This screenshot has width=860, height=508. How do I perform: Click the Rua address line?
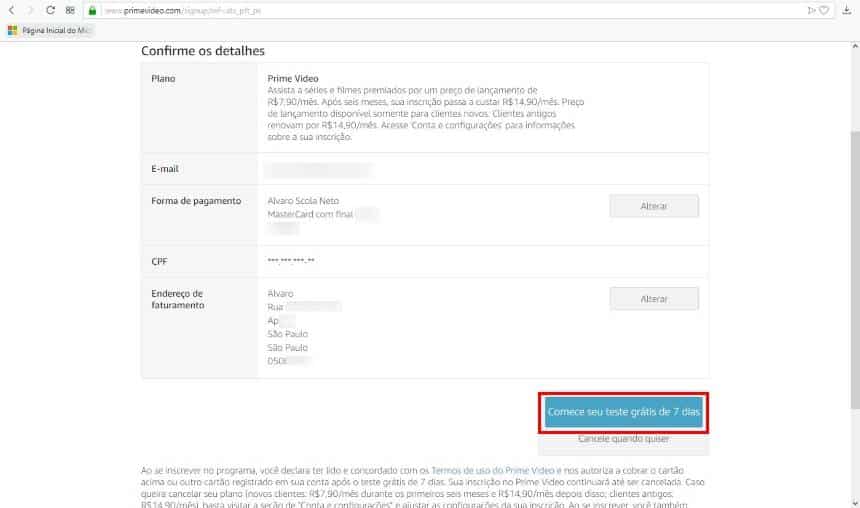point(304,307)
